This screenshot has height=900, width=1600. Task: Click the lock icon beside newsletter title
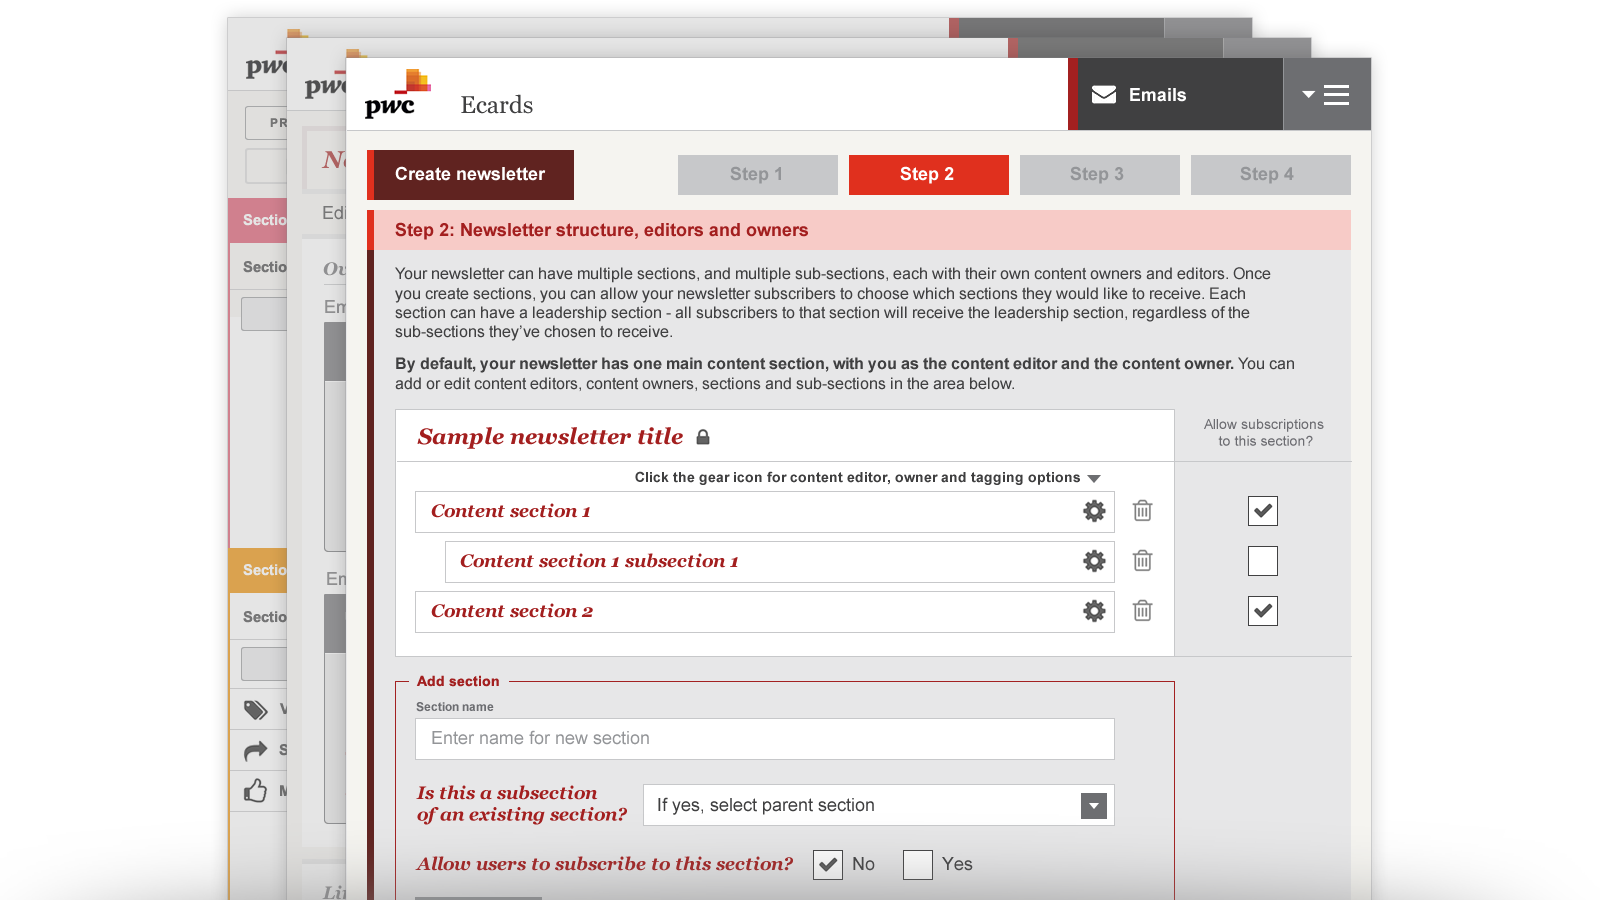703,437
